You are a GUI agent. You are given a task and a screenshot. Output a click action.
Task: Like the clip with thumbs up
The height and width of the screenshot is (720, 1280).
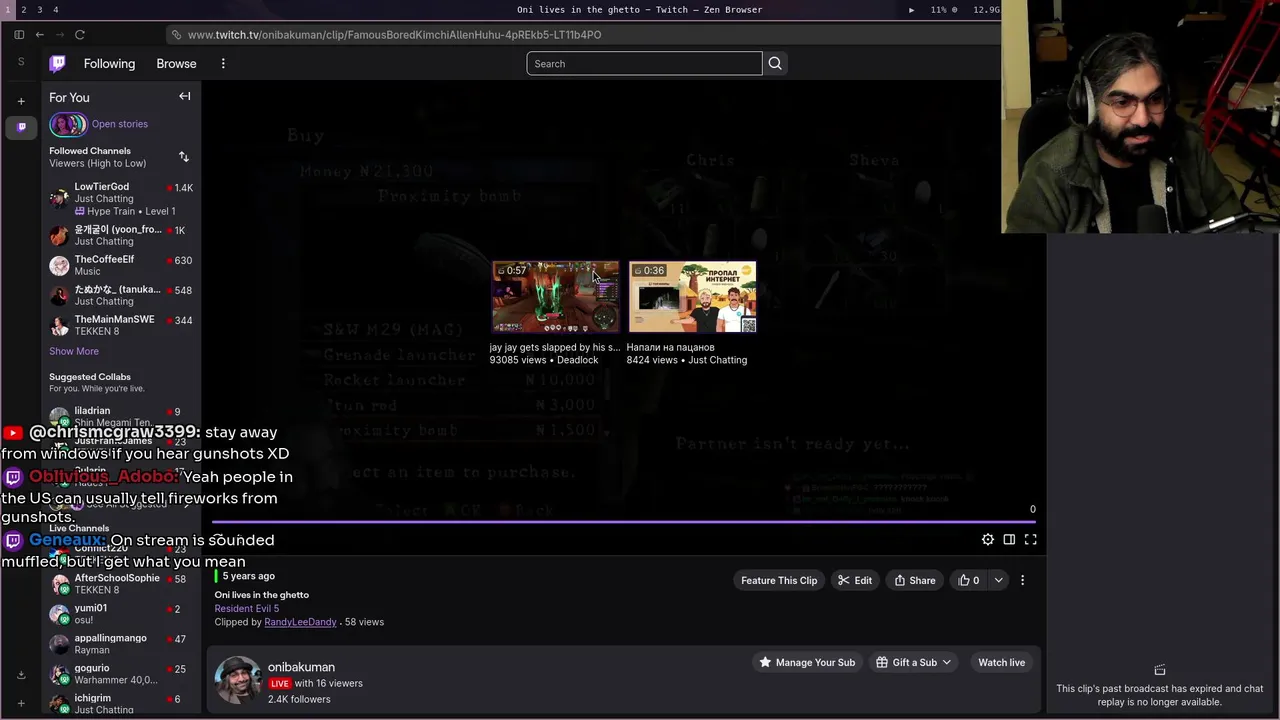point(969,580)
